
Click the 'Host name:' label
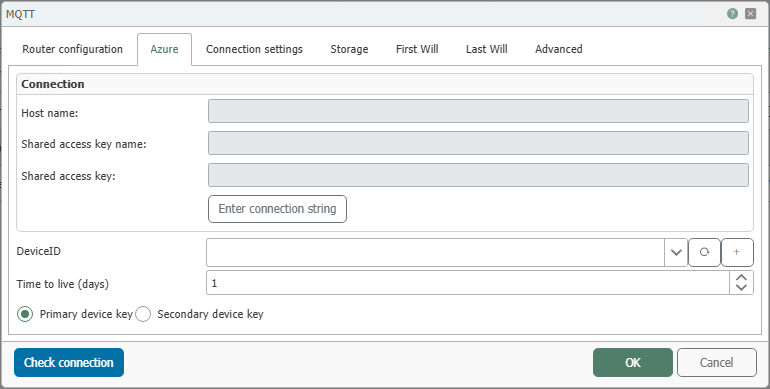[x=50, y=113]
